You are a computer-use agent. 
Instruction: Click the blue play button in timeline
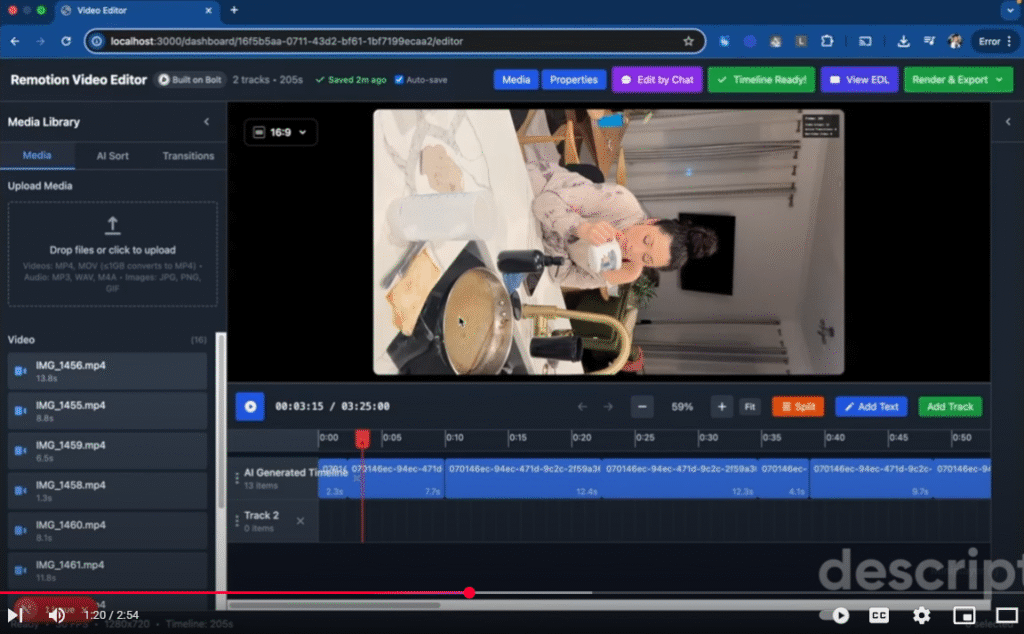pyautogui.click(x=250, y=407)
